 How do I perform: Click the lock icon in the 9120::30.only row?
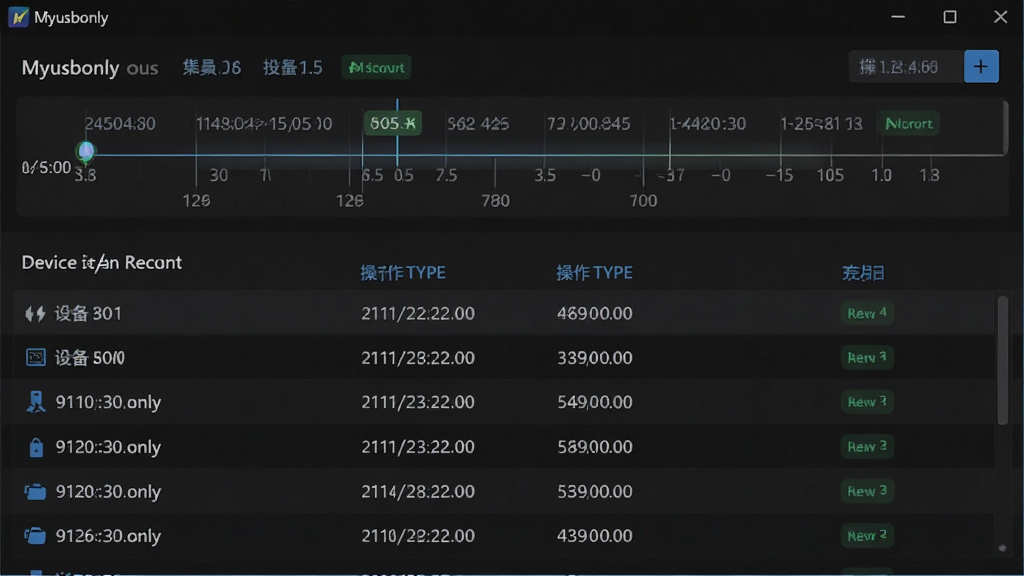[36, 447]
